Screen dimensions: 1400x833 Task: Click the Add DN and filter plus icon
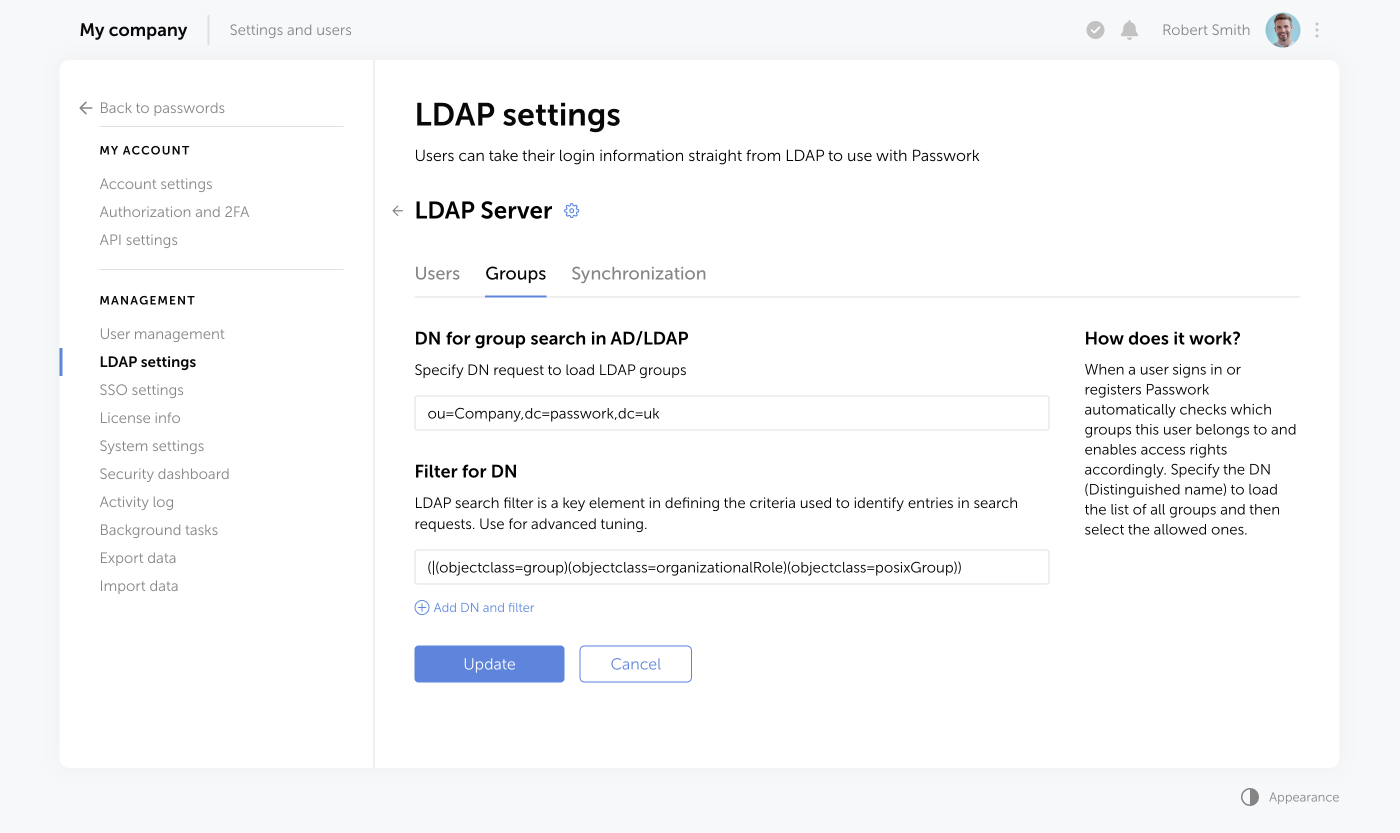pos(421,607)
